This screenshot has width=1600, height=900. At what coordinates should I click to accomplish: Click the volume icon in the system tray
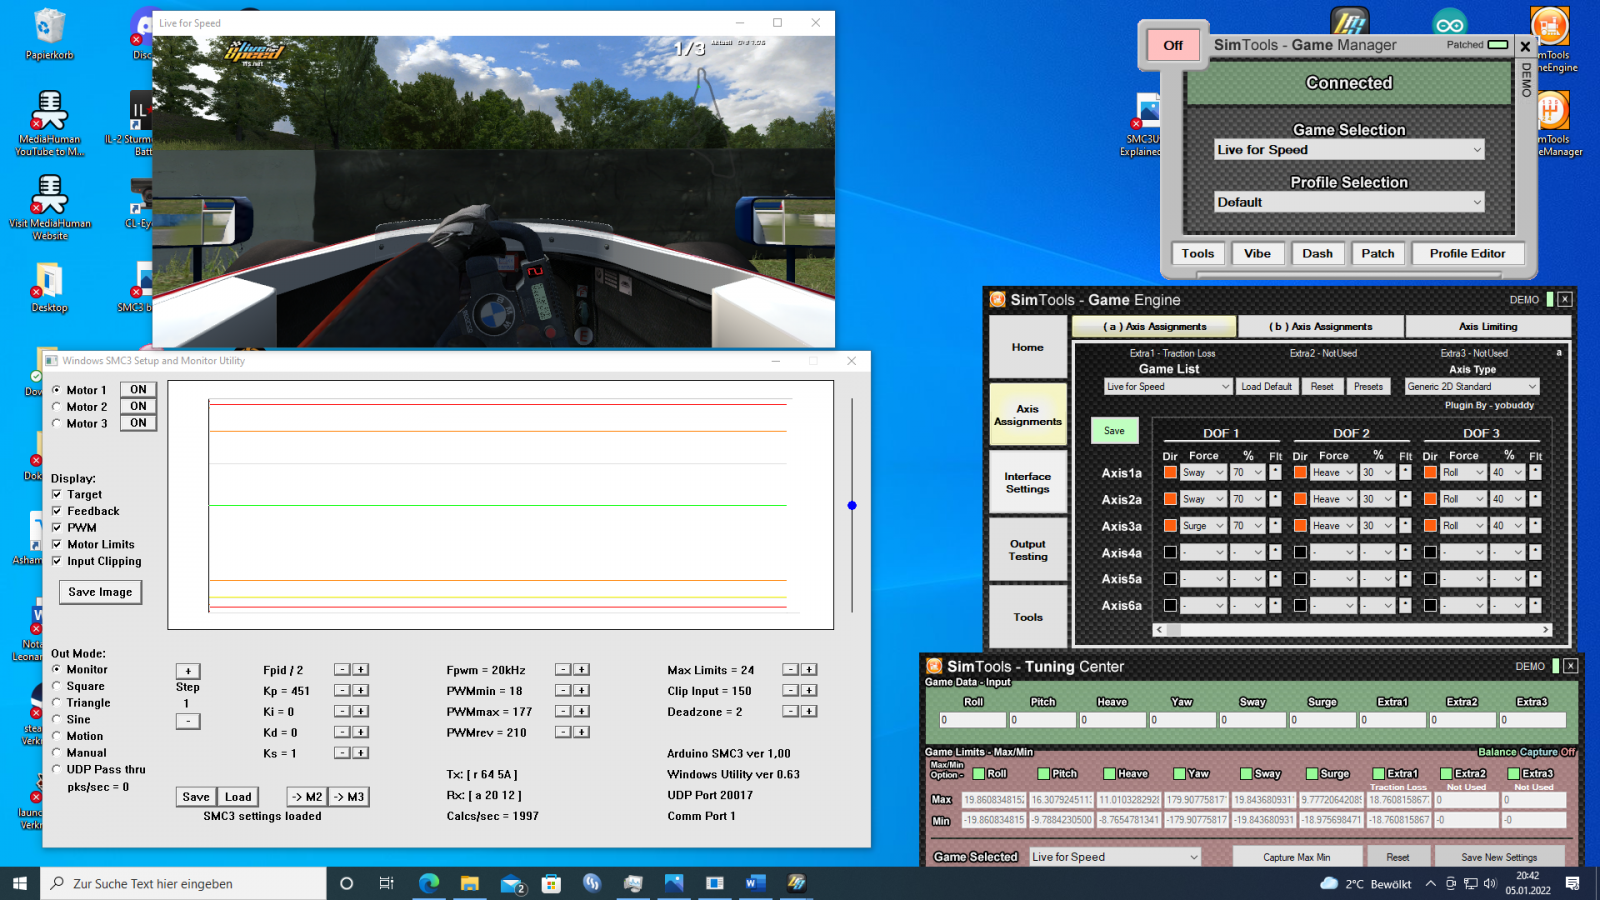click(1490, 883)
